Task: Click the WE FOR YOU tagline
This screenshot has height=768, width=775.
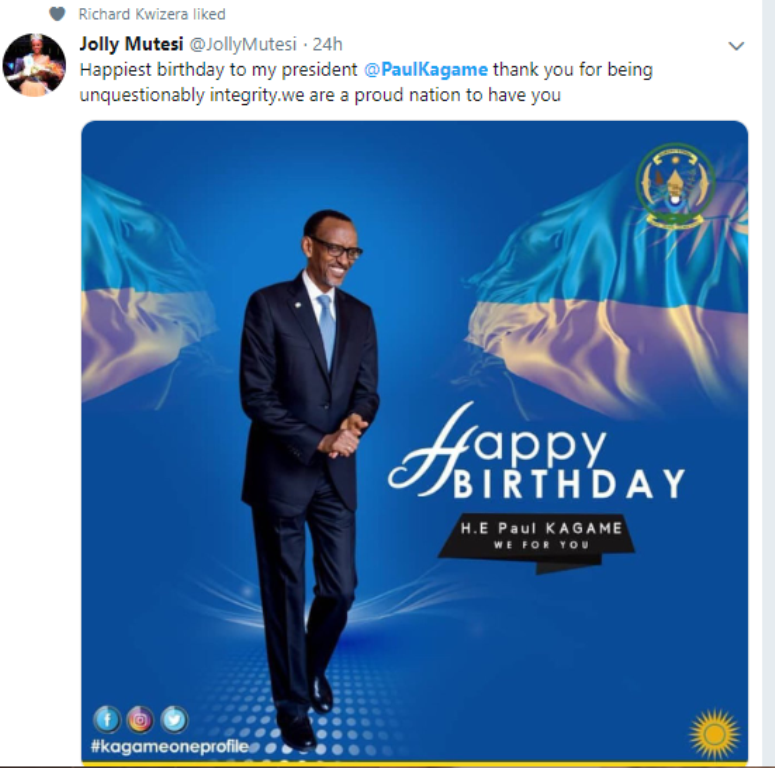Action: pos(541,545)
